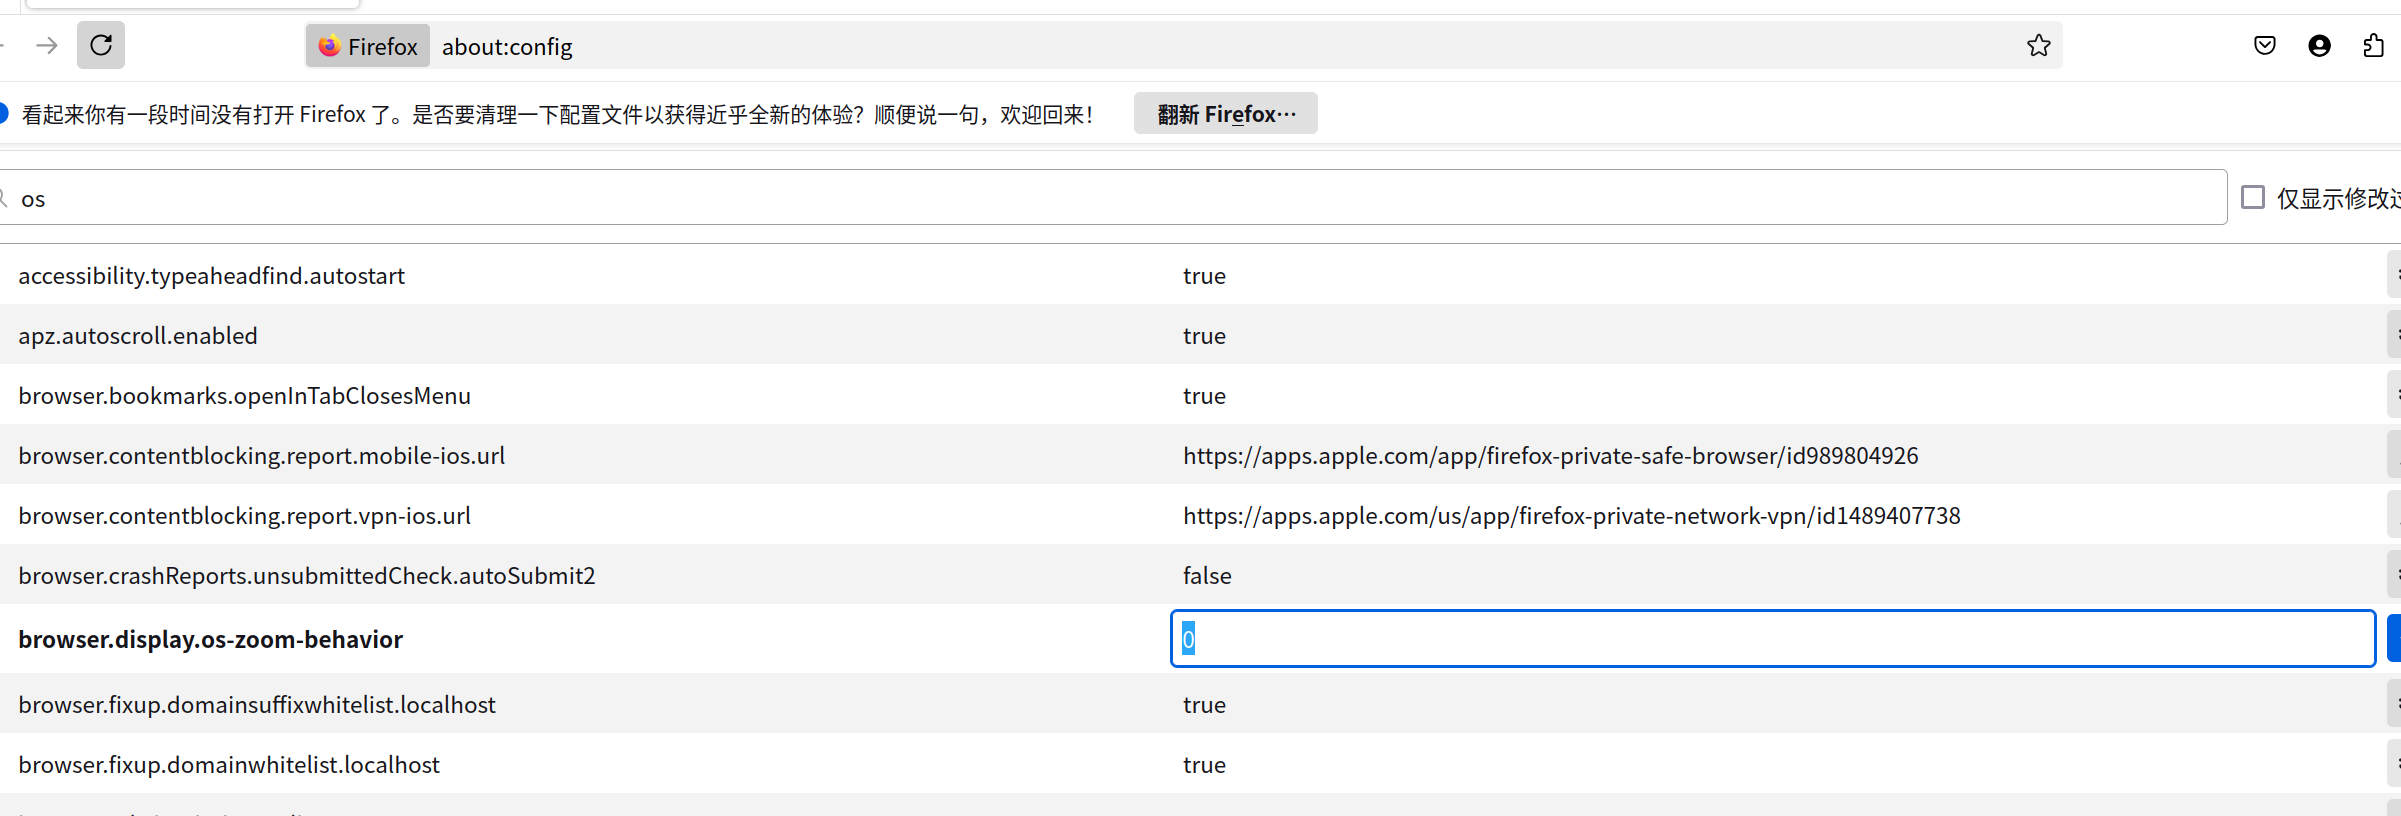
Task: Toggle accessibility.typeaheadfind.autostart preference
Action: (2394, 275)
